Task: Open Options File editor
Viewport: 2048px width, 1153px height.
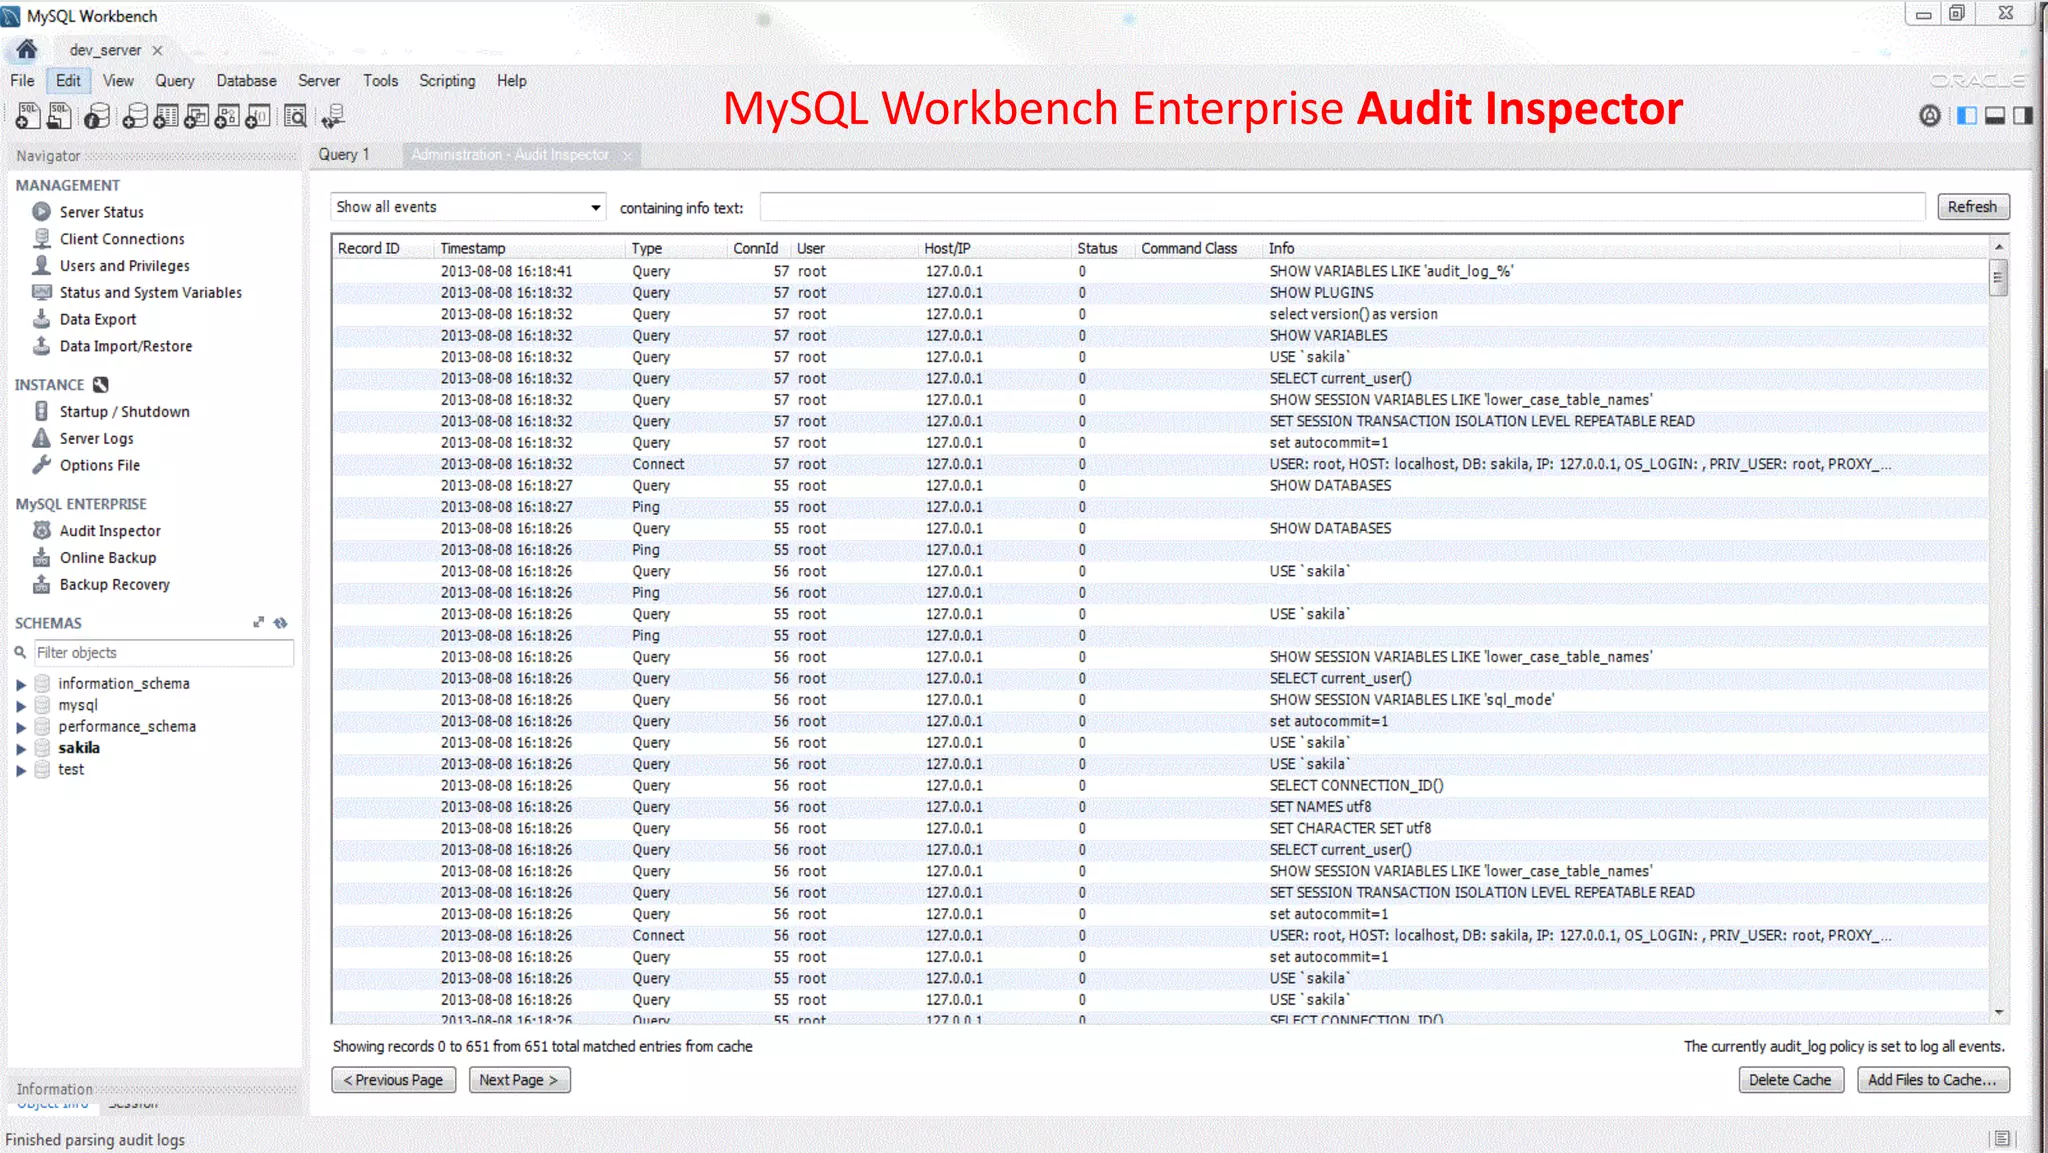Action: click(99, 466)
